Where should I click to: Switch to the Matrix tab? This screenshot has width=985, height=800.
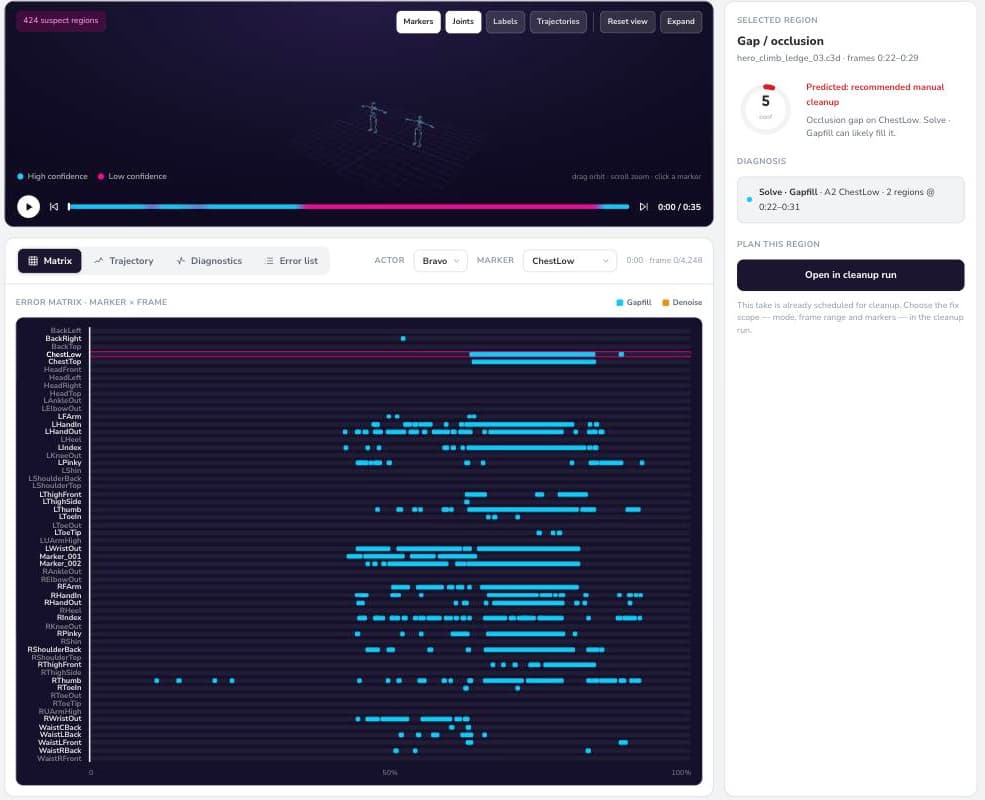(50, 261)
